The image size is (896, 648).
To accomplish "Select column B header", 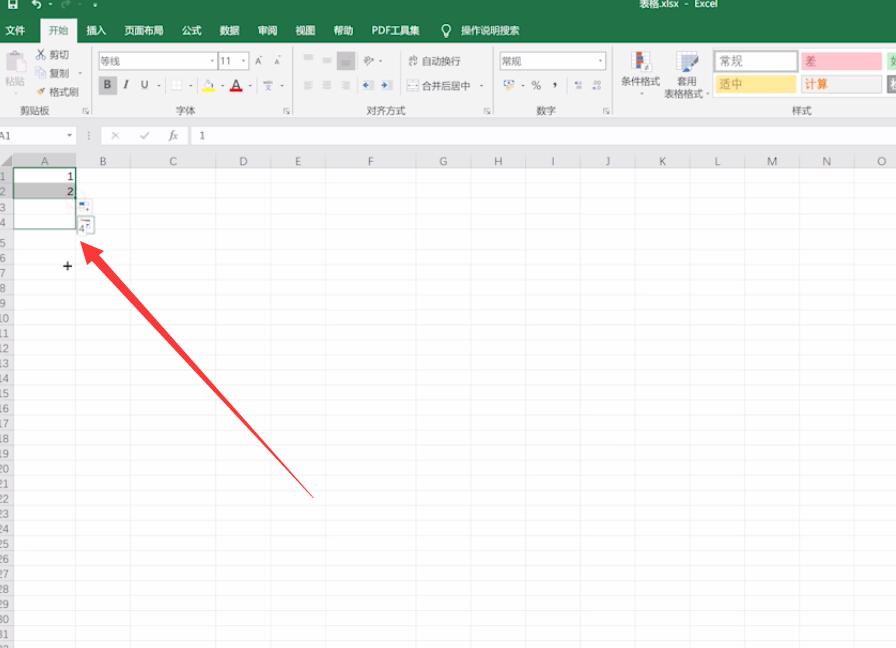I will pos(103,161).
